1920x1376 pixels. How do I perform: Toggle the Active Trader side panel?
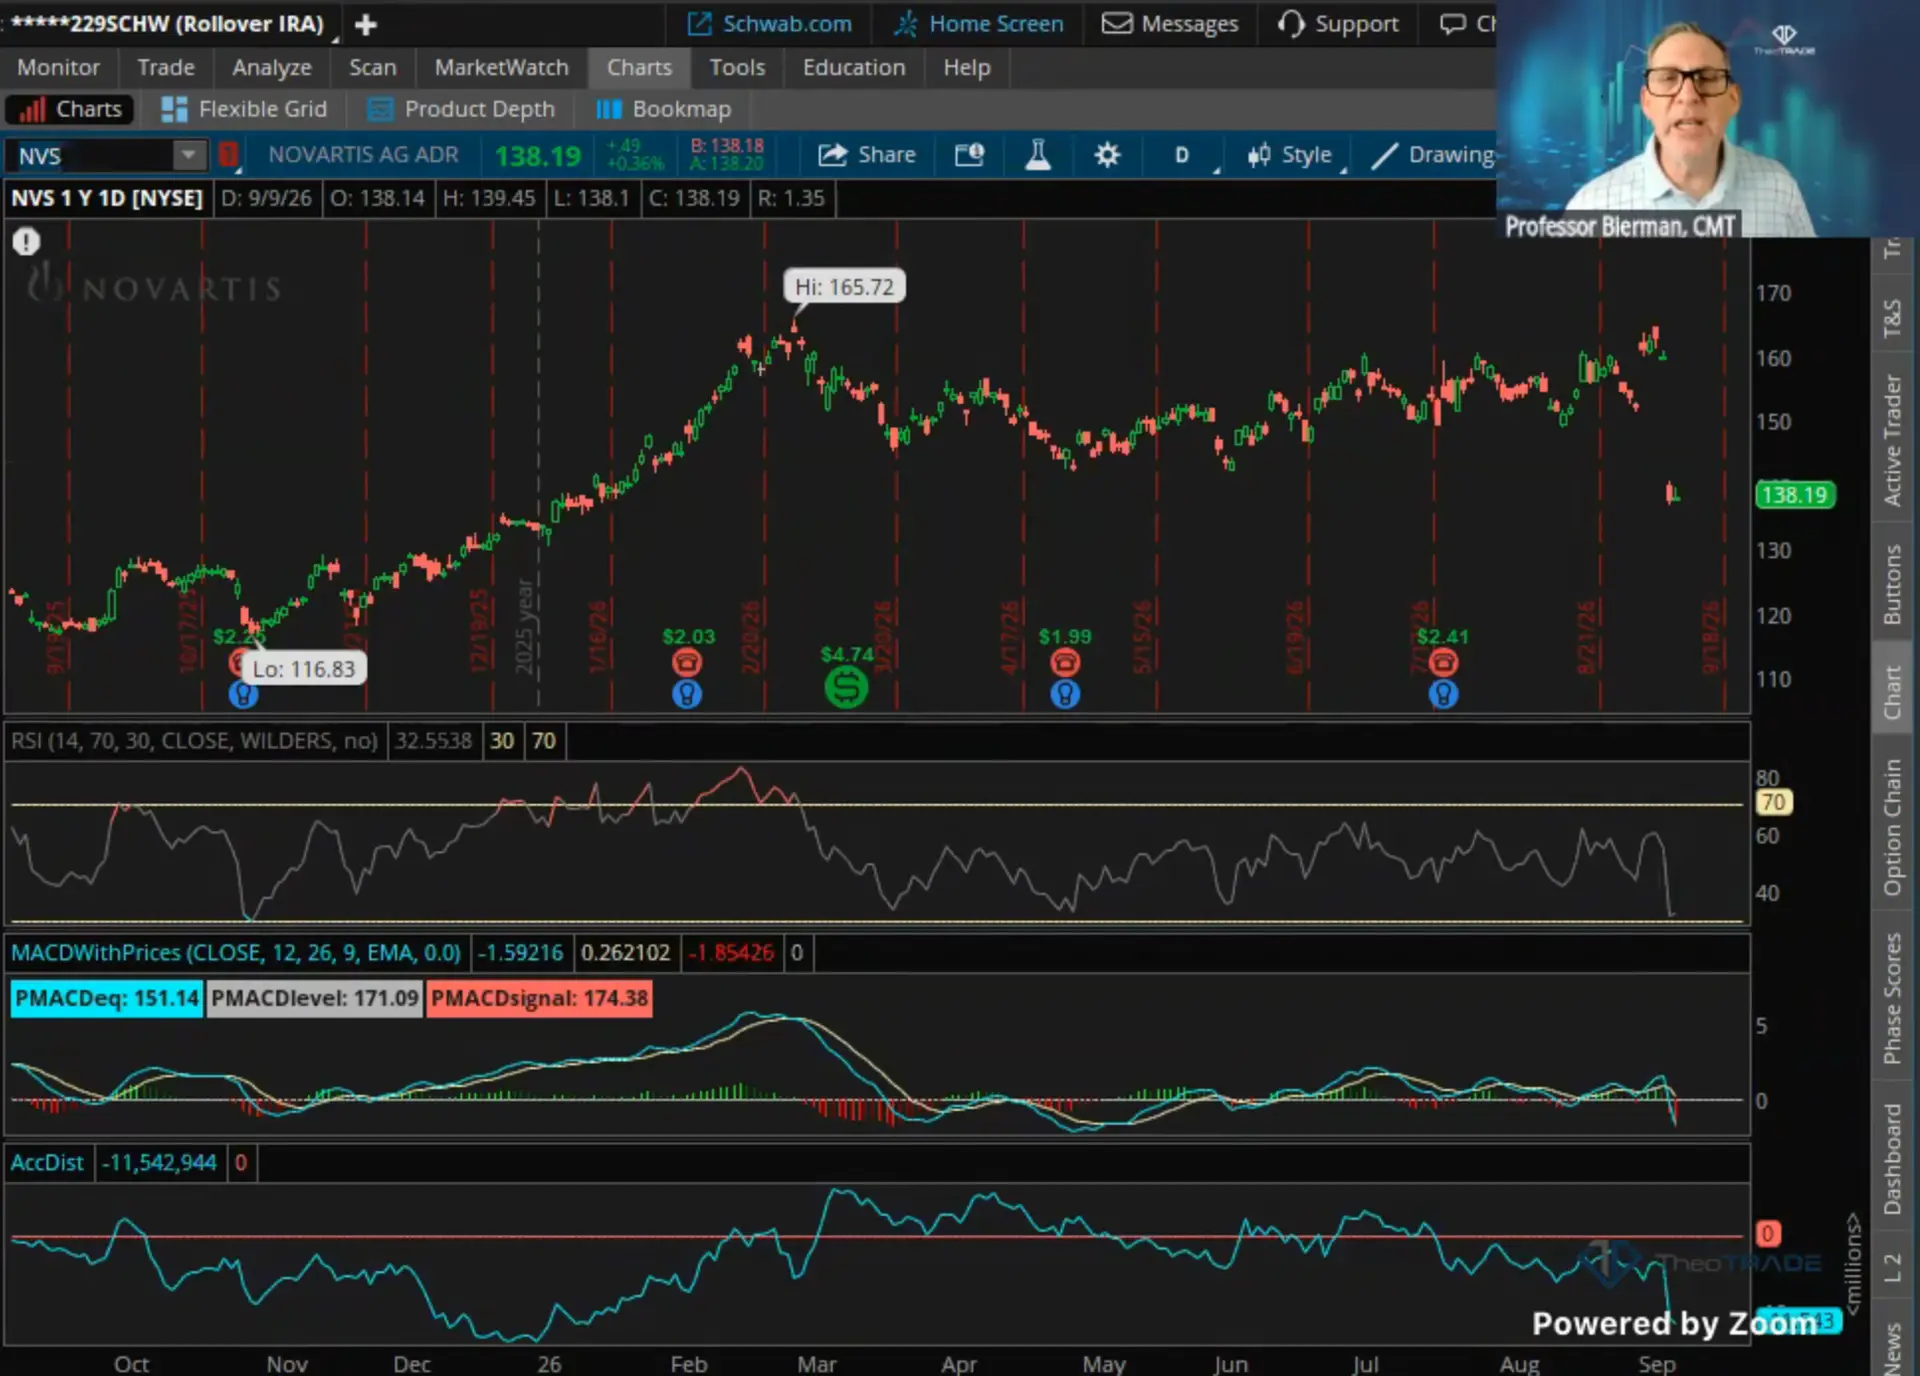coord(1892,440)
